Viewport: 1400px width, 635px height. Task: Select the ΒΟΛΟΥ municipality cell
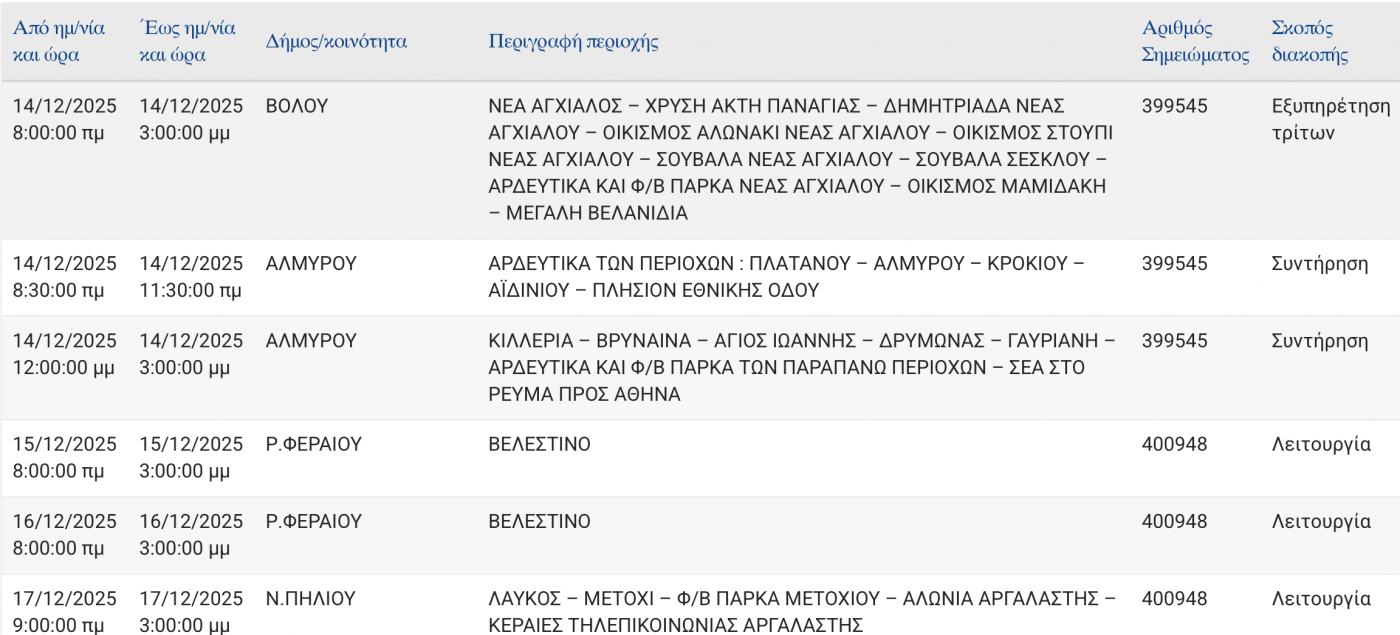(x=297, y=106)
